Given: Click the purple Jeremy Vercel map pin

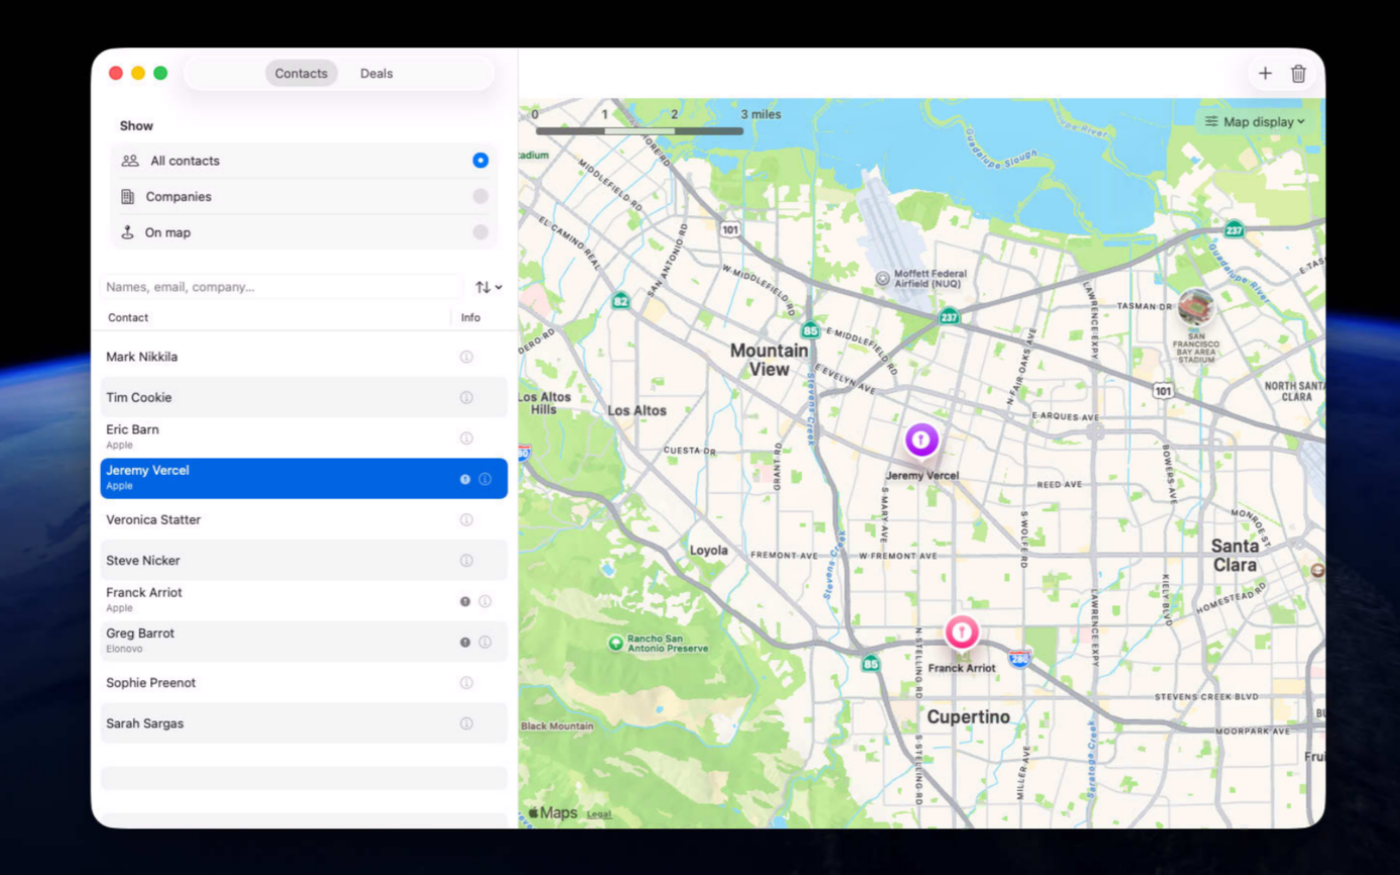Looking at the screenshot, I should [921, 440].
